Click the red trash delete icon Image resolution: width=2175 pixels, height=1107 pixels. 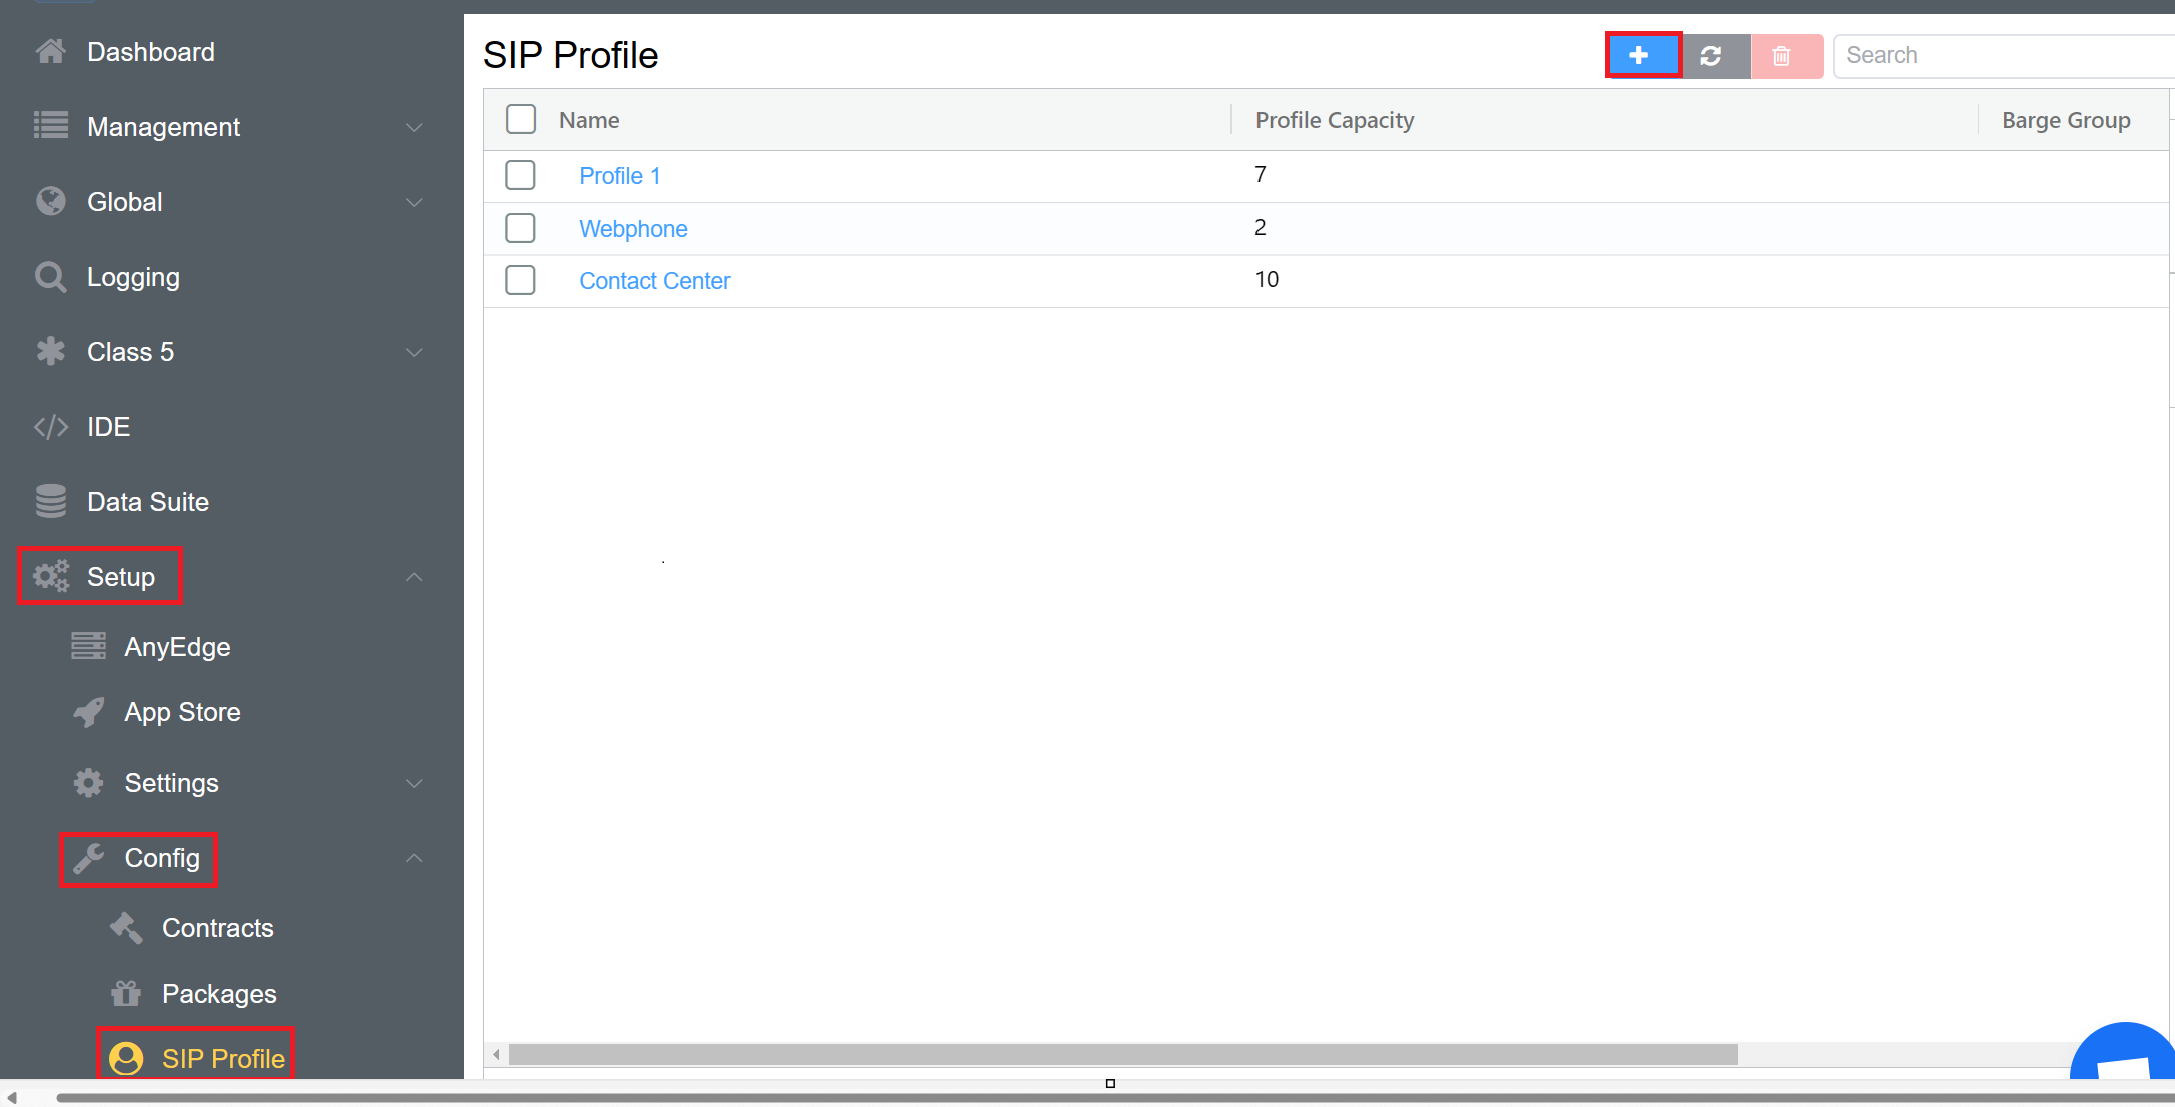point(1782,56)
